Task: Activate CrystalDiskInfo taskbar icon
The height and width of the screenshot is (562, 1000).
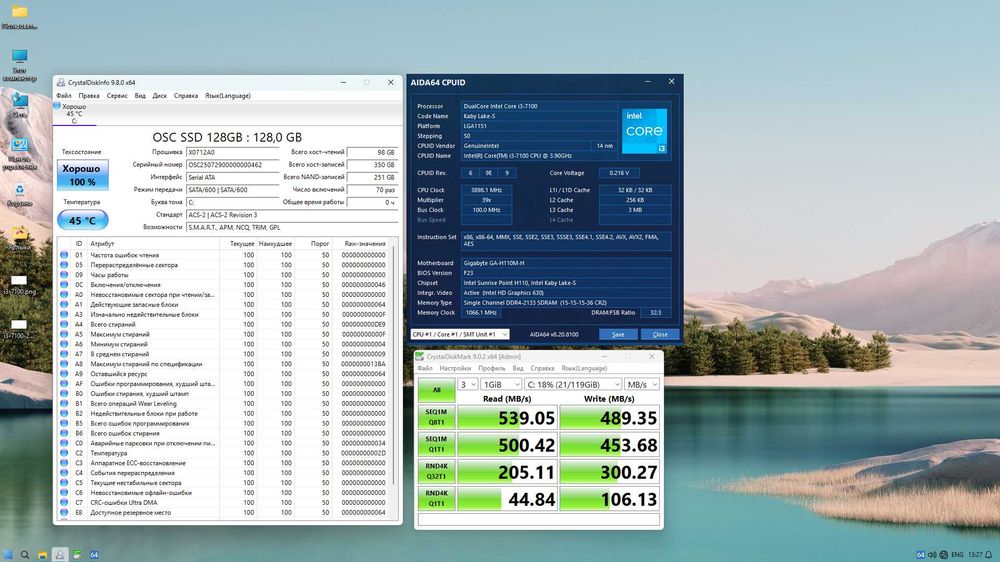Action: tap(59, 554)
